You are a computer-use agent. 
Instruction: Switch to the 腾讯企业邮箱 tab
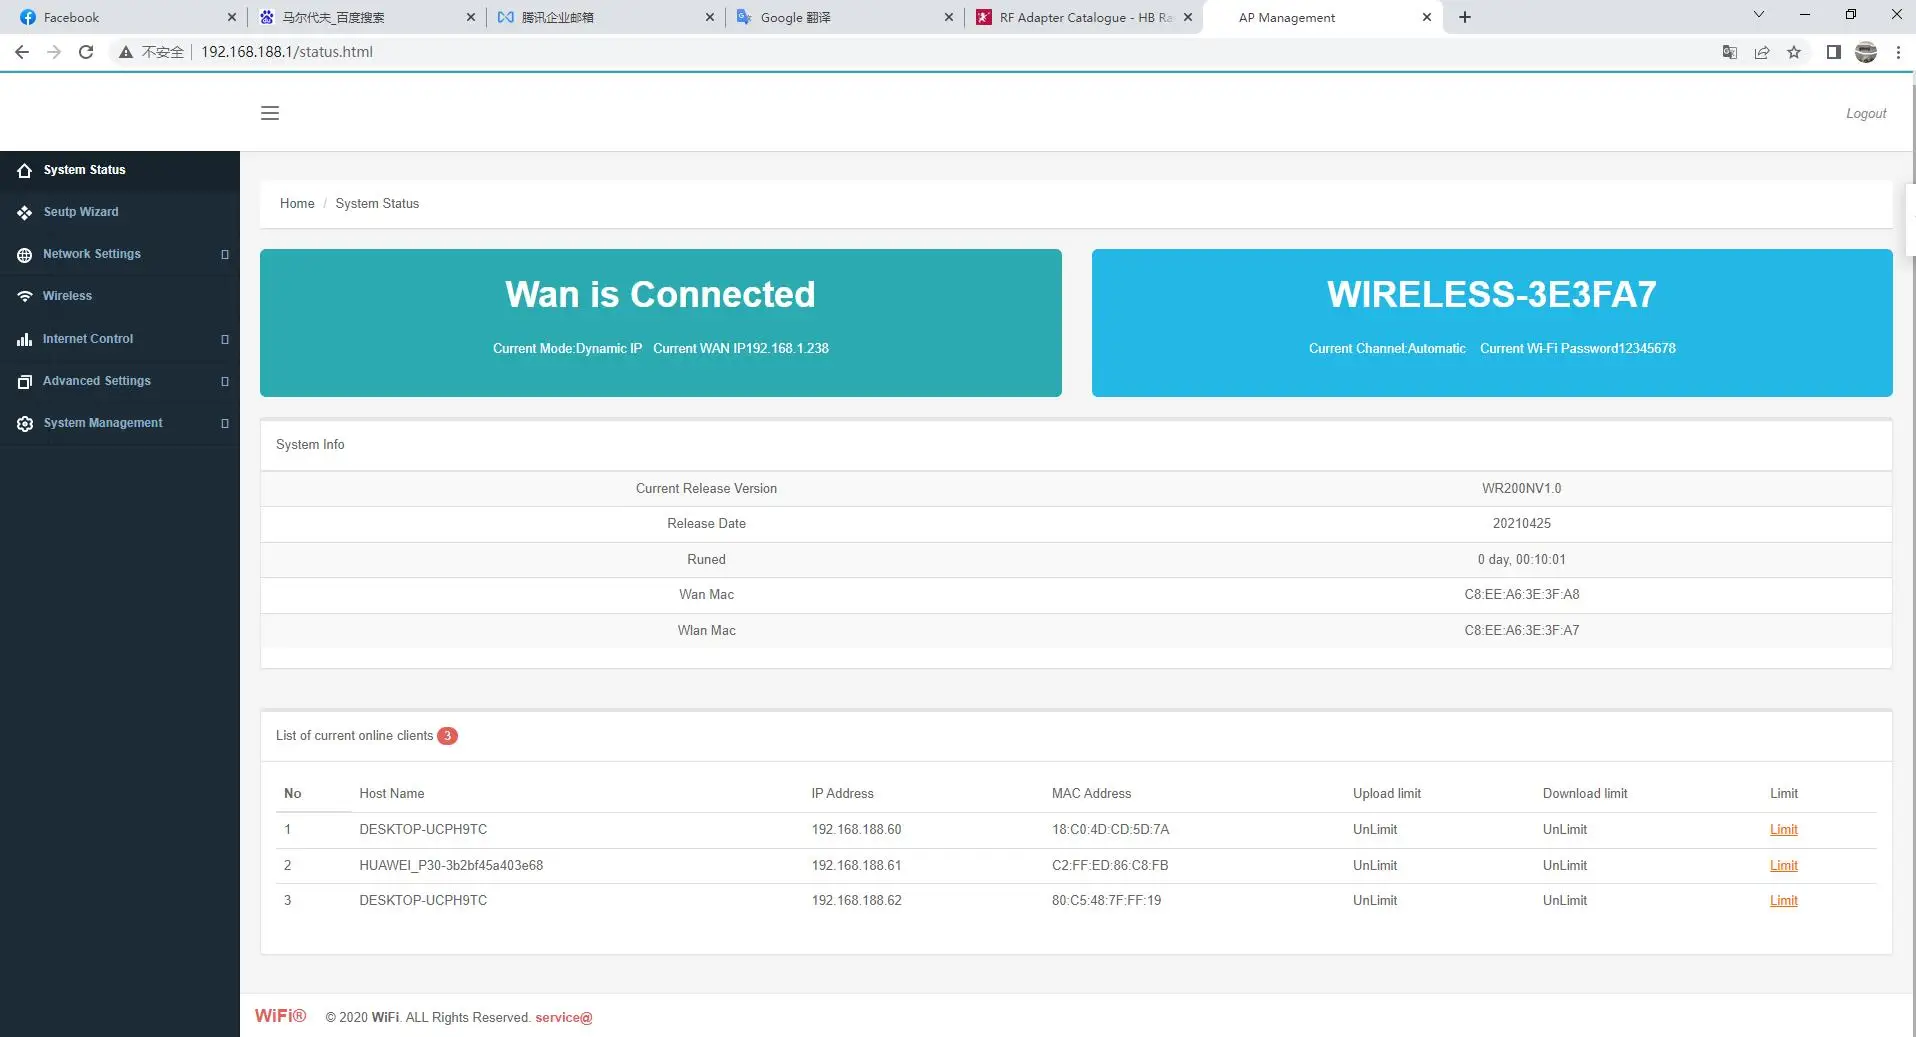(x=605, y=17)
